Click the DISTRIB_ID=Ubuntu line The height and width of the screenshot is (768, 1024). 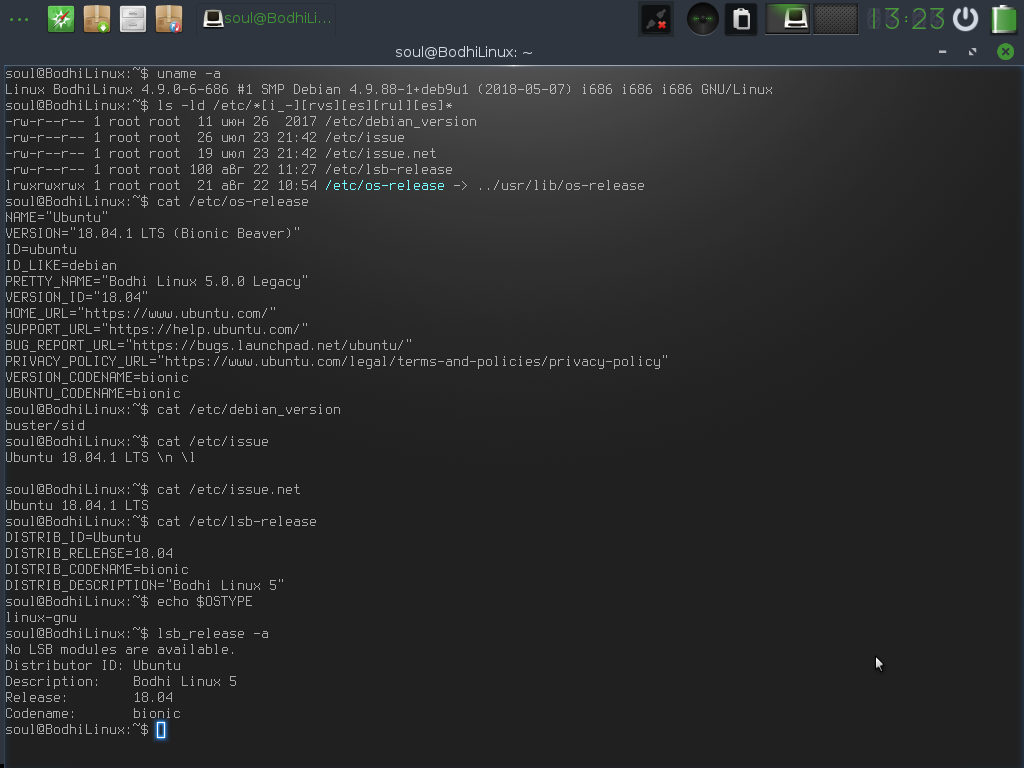coord(73,537)
